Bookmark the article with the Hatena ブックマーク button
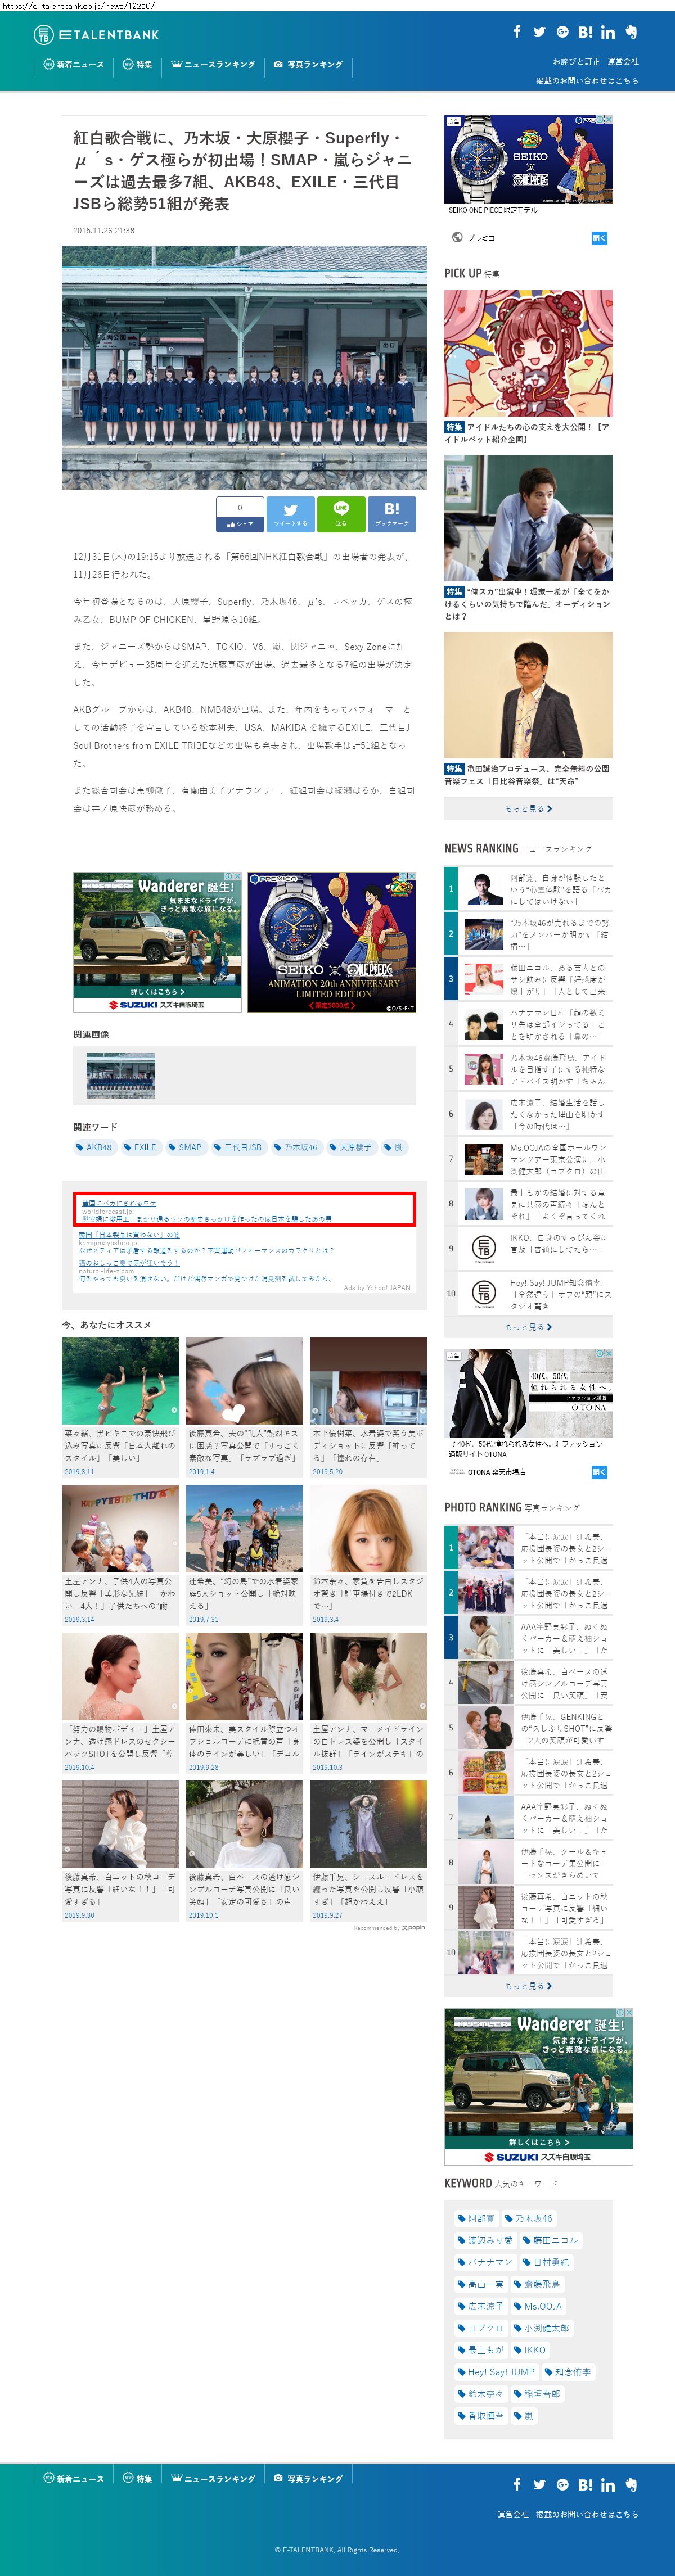 [x=391, y=514]
